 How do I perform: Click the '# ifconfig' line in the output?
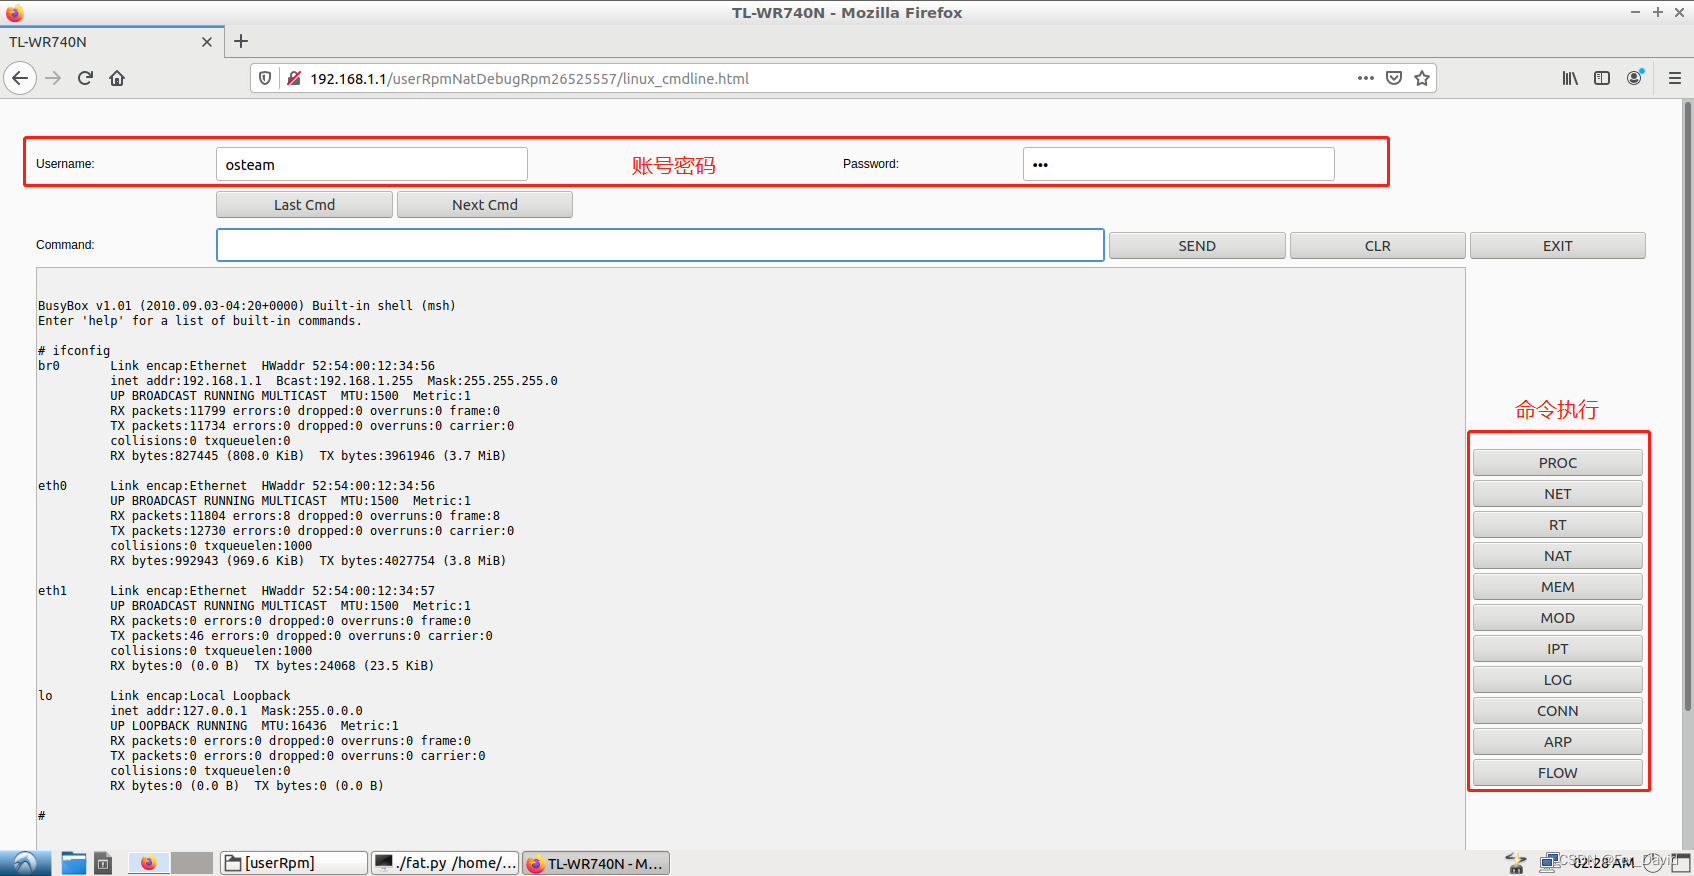tap(74, 351)
